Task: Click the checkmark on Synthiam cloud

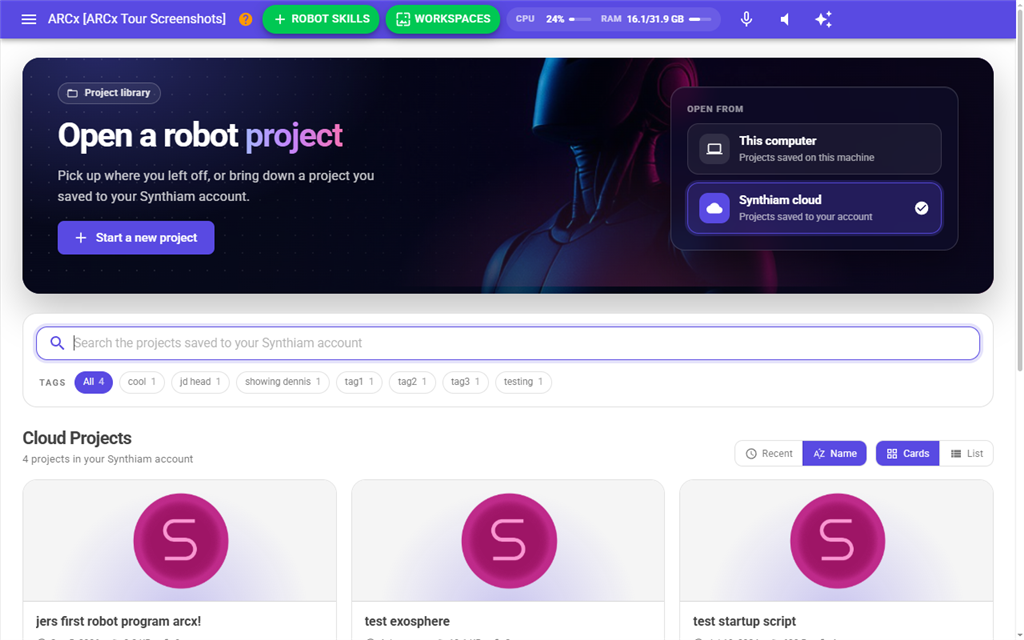Action: point(921,208)
